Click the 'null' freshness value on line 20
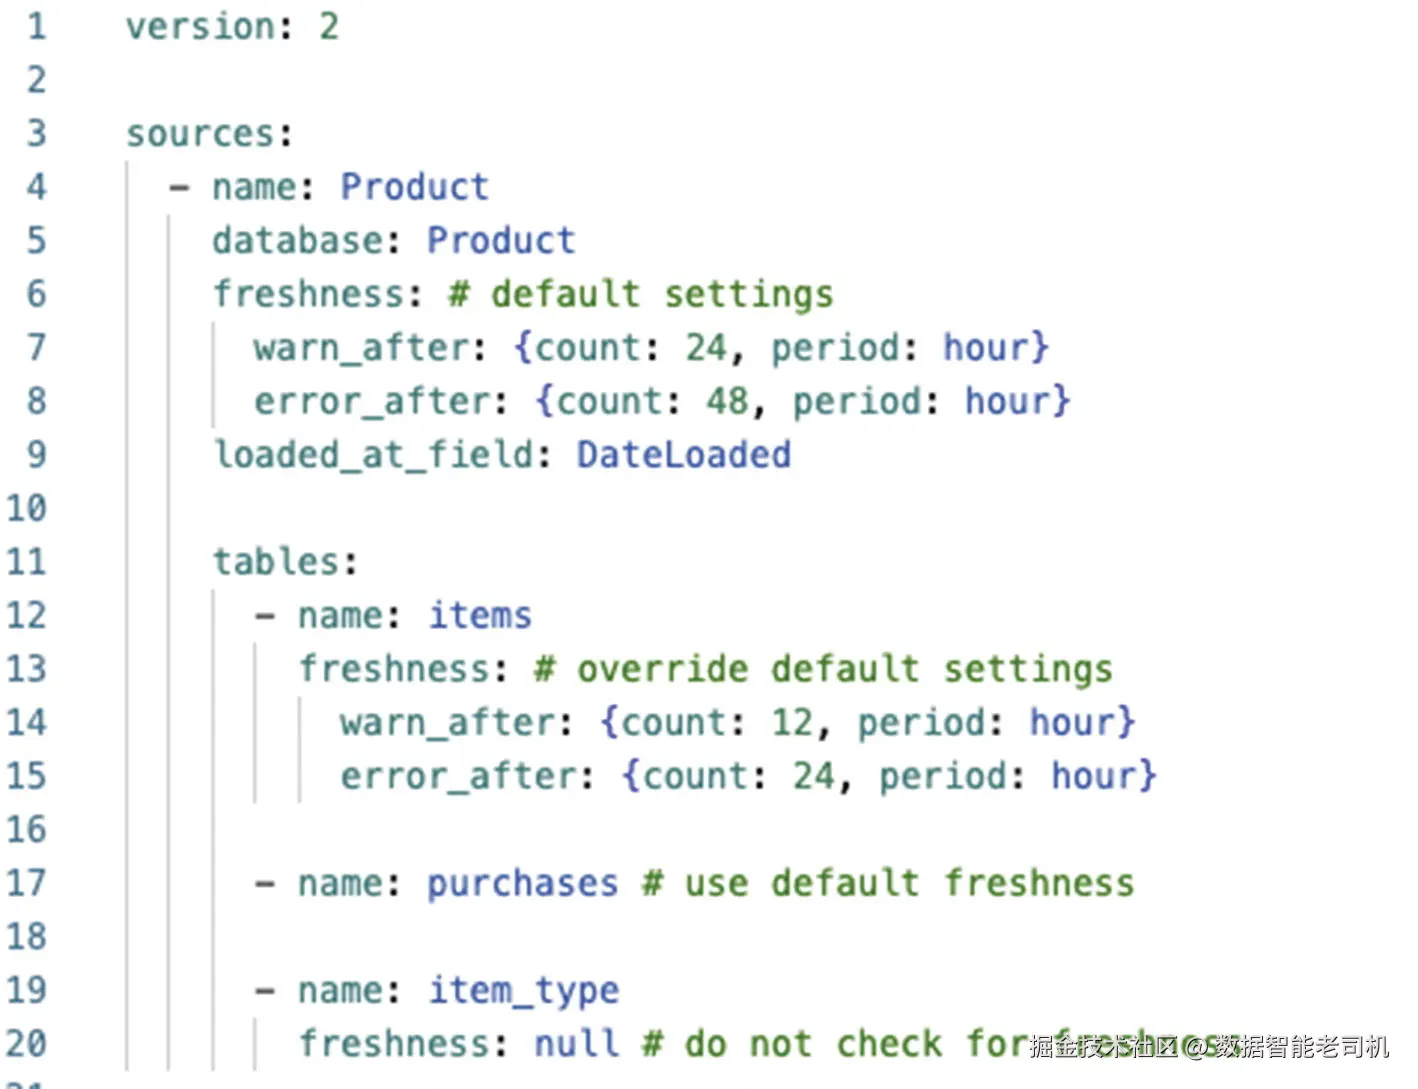This screenshot has width=1418, height=1089. tap(577, 1044)
